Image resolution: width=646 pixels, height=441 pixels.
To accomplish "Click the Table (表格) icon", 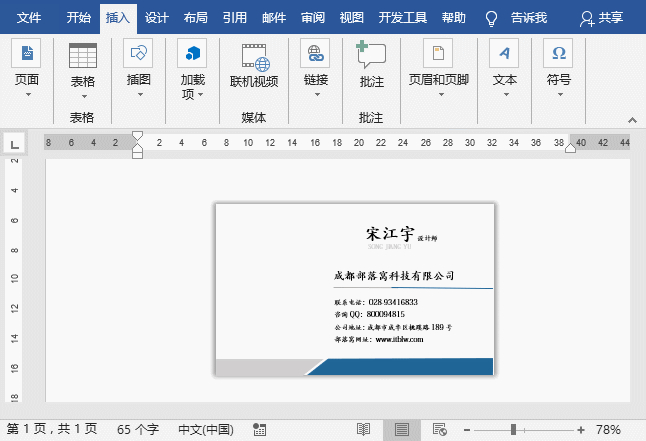I will point(83,56).
